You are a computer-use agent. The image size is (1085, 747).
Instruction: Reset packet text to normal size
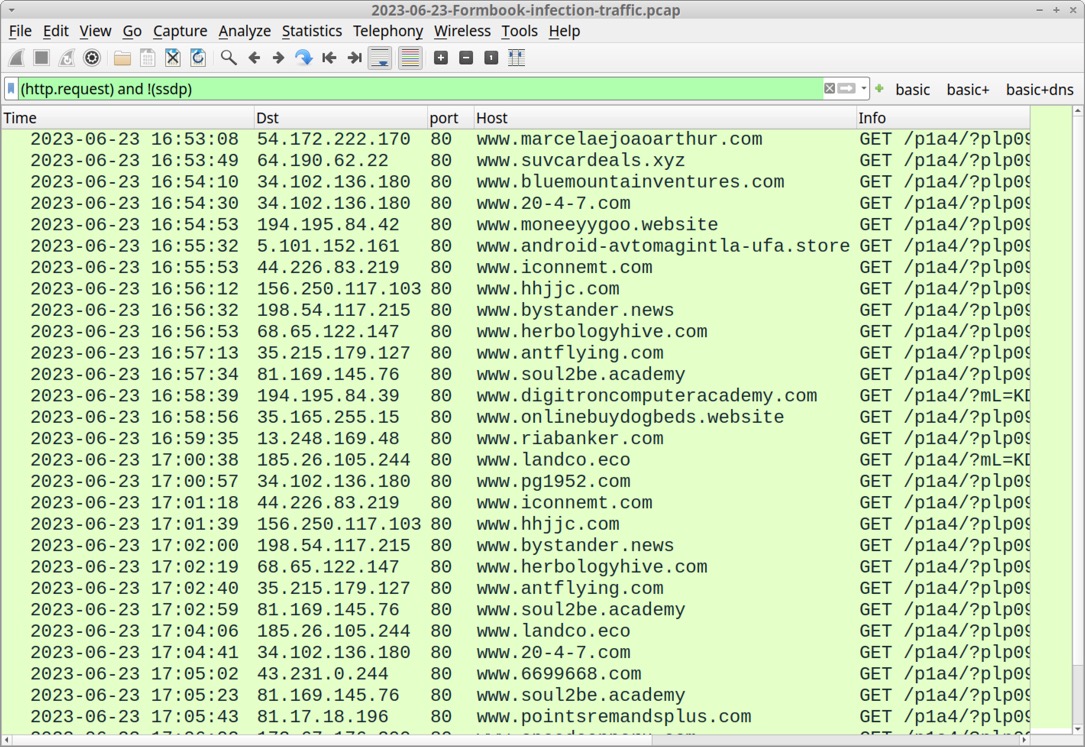tap(491, 58)
